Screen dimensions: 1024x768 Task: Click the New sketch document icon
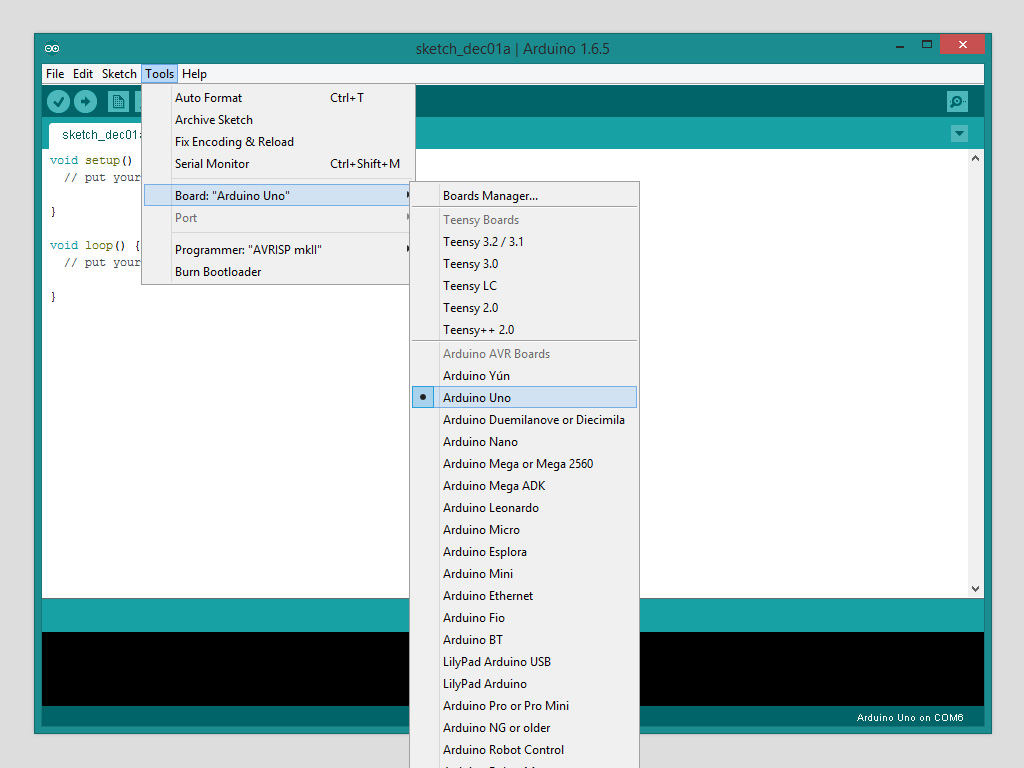tap(118, 101)
